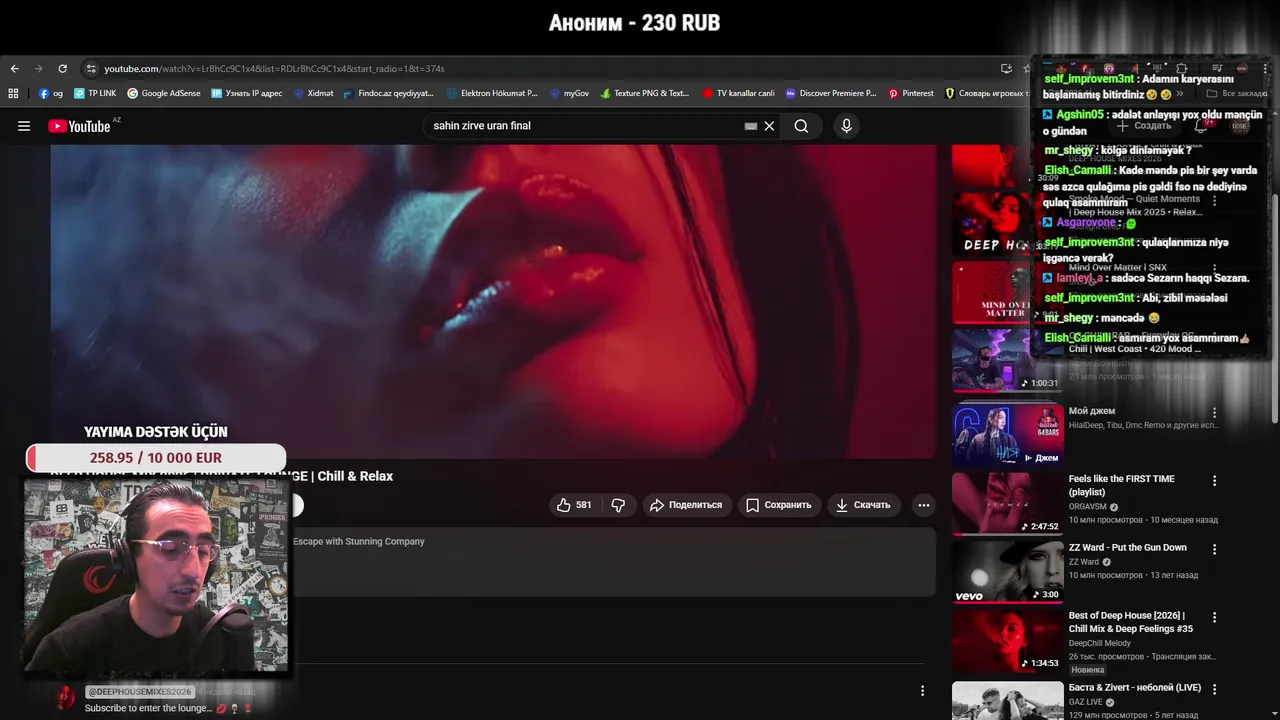This screenshot has width=1280, height=720.
Task: Open myGov bookmark
Action: (569, 93)
